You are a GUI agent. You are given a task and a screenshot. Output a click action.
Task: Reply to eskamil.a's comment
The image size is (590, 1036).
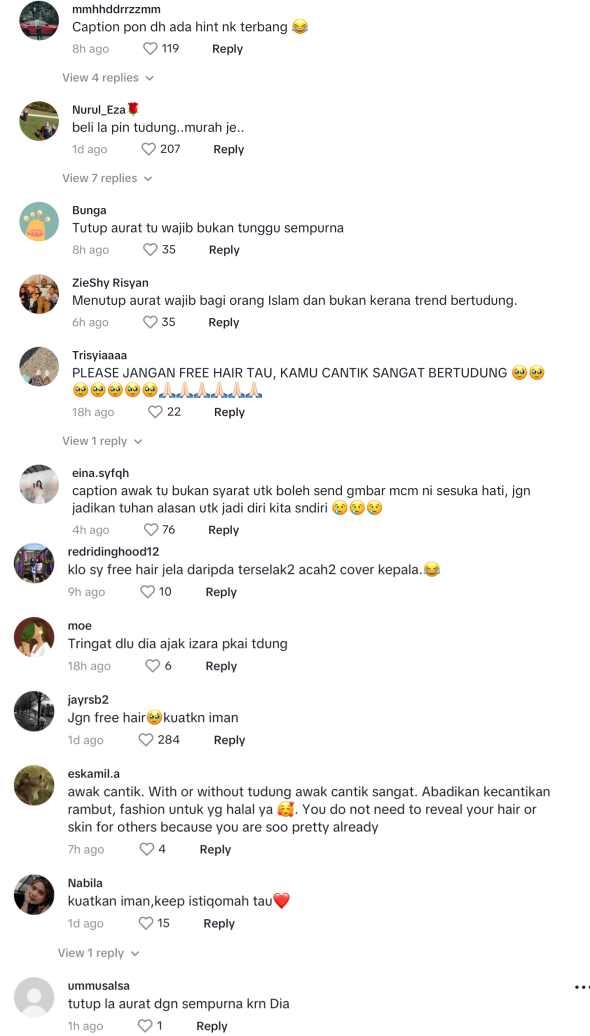point(215,850)
